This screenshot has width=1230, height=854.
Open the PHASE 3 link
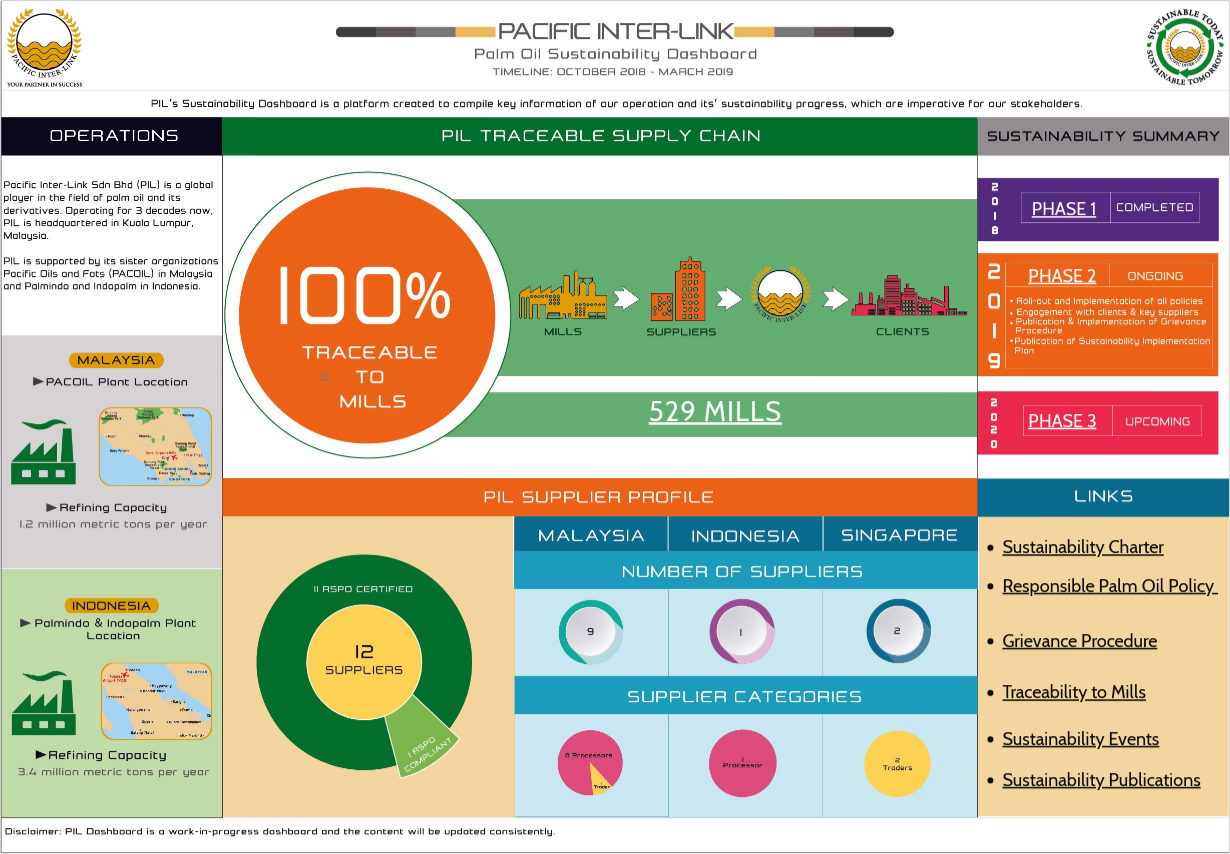1062,421
